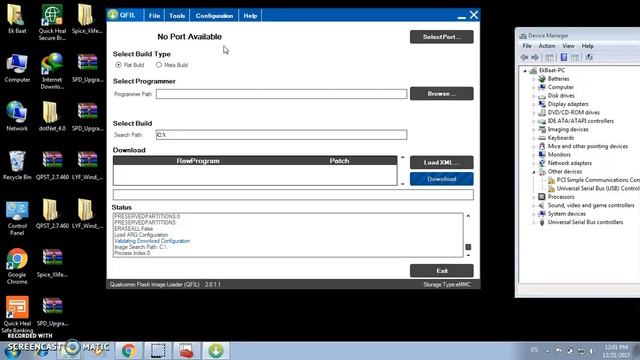Open the dotNet_4.0 folder
This screenshot has height=360, width=640.
click(51, 116)
